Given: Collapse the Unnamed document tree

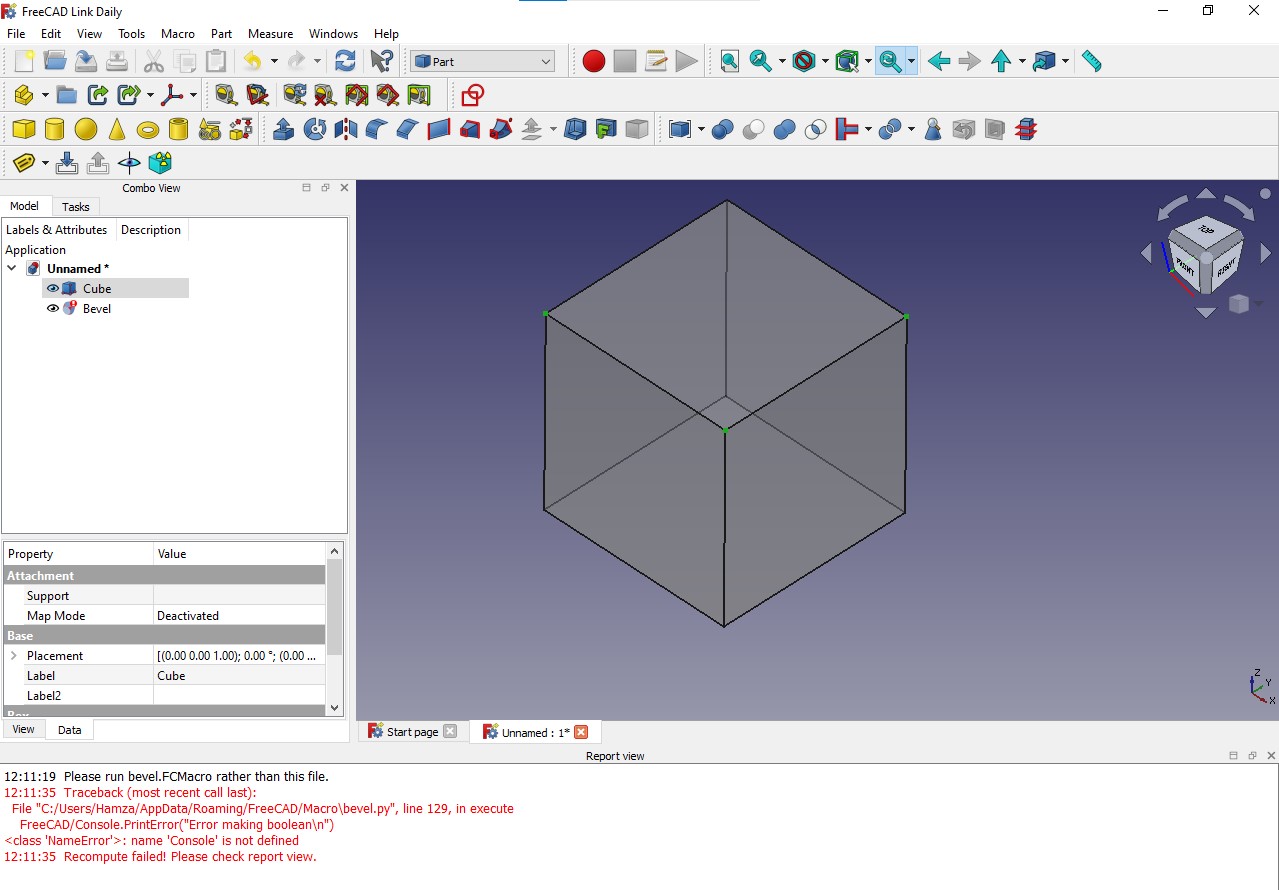Looking at the screenshot, I should pos(11,268).
